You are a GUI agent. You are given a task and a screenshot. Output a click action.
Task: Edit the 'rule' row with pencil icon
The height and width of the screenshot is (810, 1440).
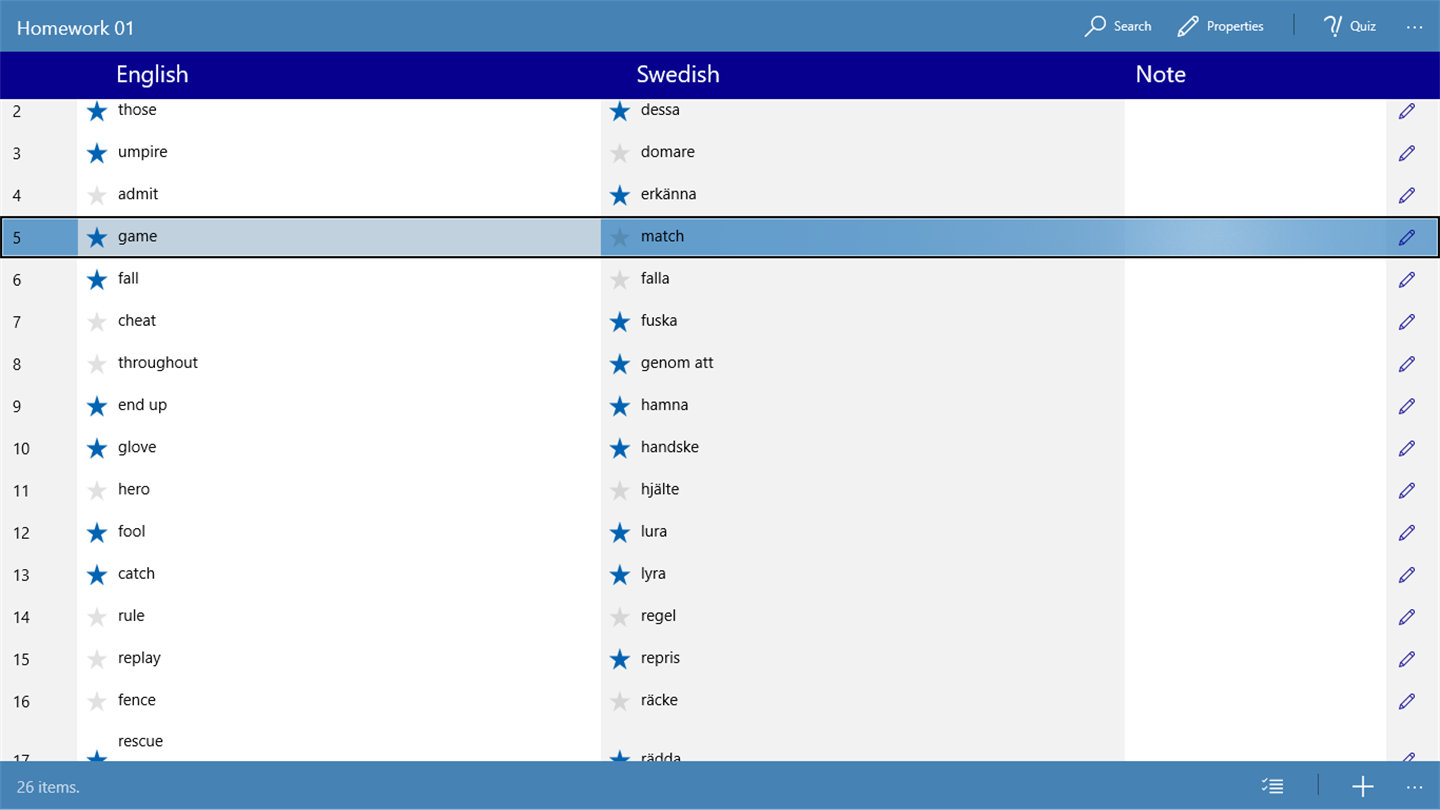pyautogui.click(x=1407, y=617)
